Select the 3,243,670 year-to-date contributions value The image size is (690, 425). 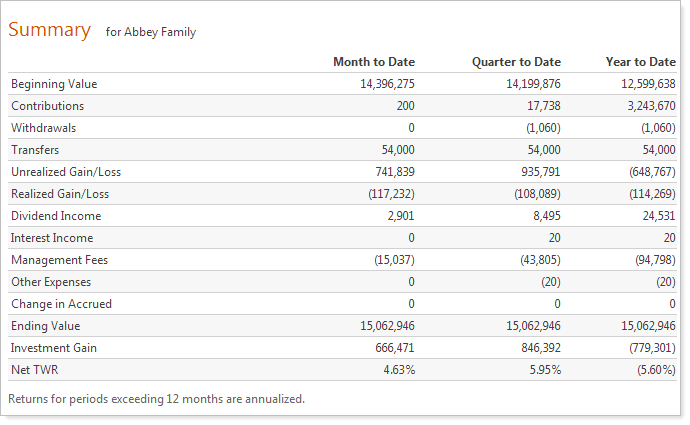[x=648, y=106]
